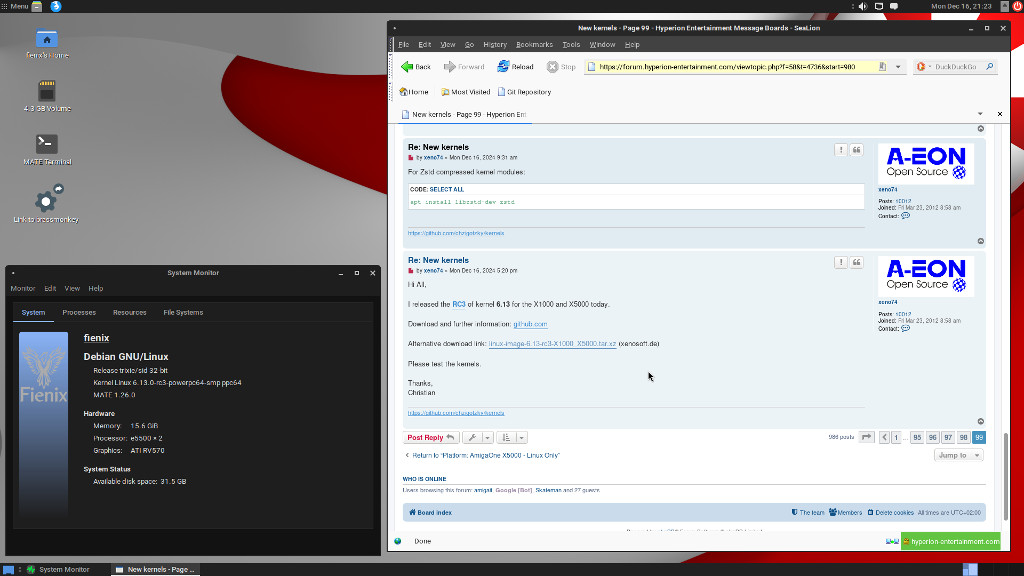Quote the RC3 kernel 6.13 post
The height and width of the screenshot is (576, 1024).
(x=856, y=262)
